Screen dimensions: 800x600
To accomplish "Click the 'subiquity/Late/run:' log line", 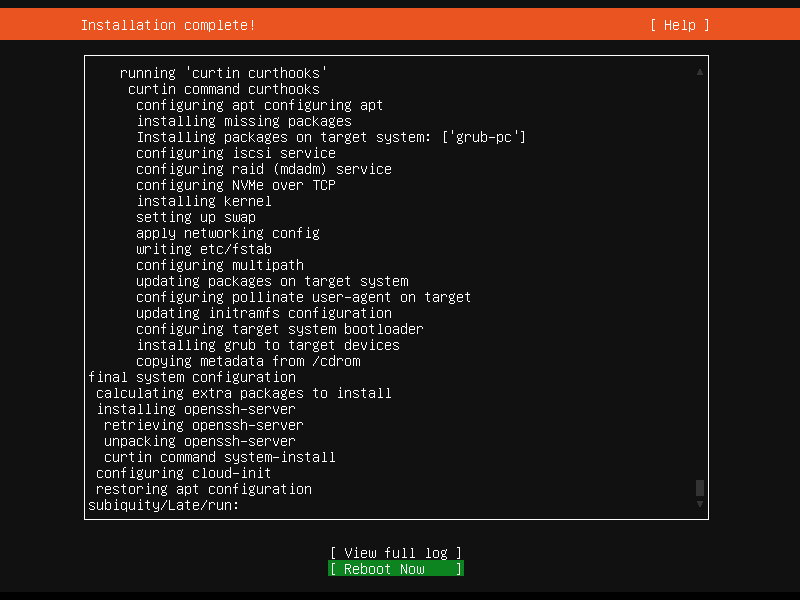I will coord(164,505).
